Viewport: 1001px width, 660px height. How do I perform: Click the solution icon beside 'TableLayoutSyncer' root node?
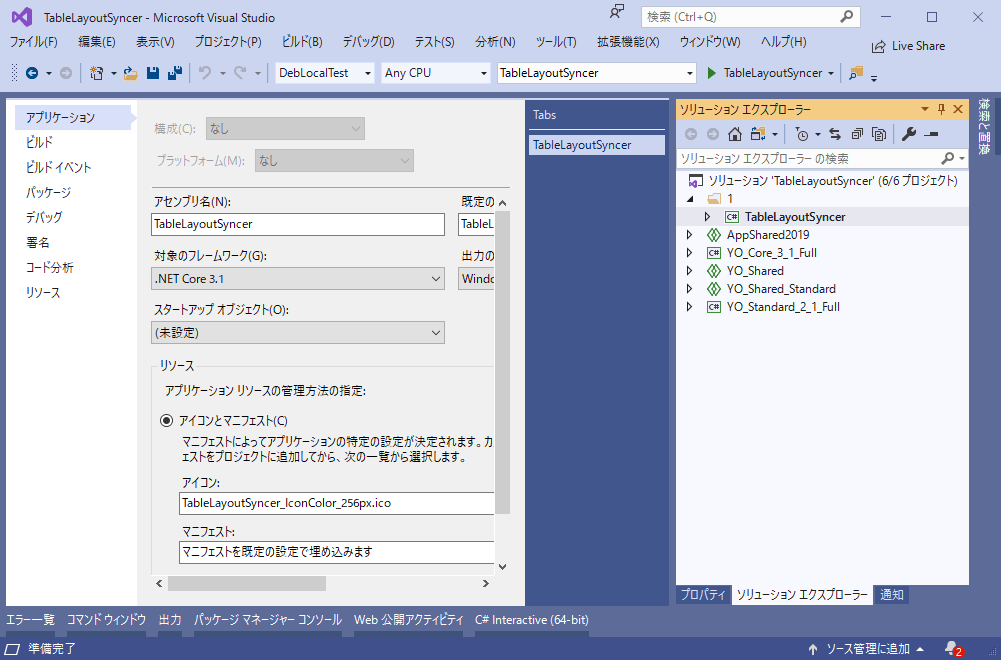(x=695, y=181)
